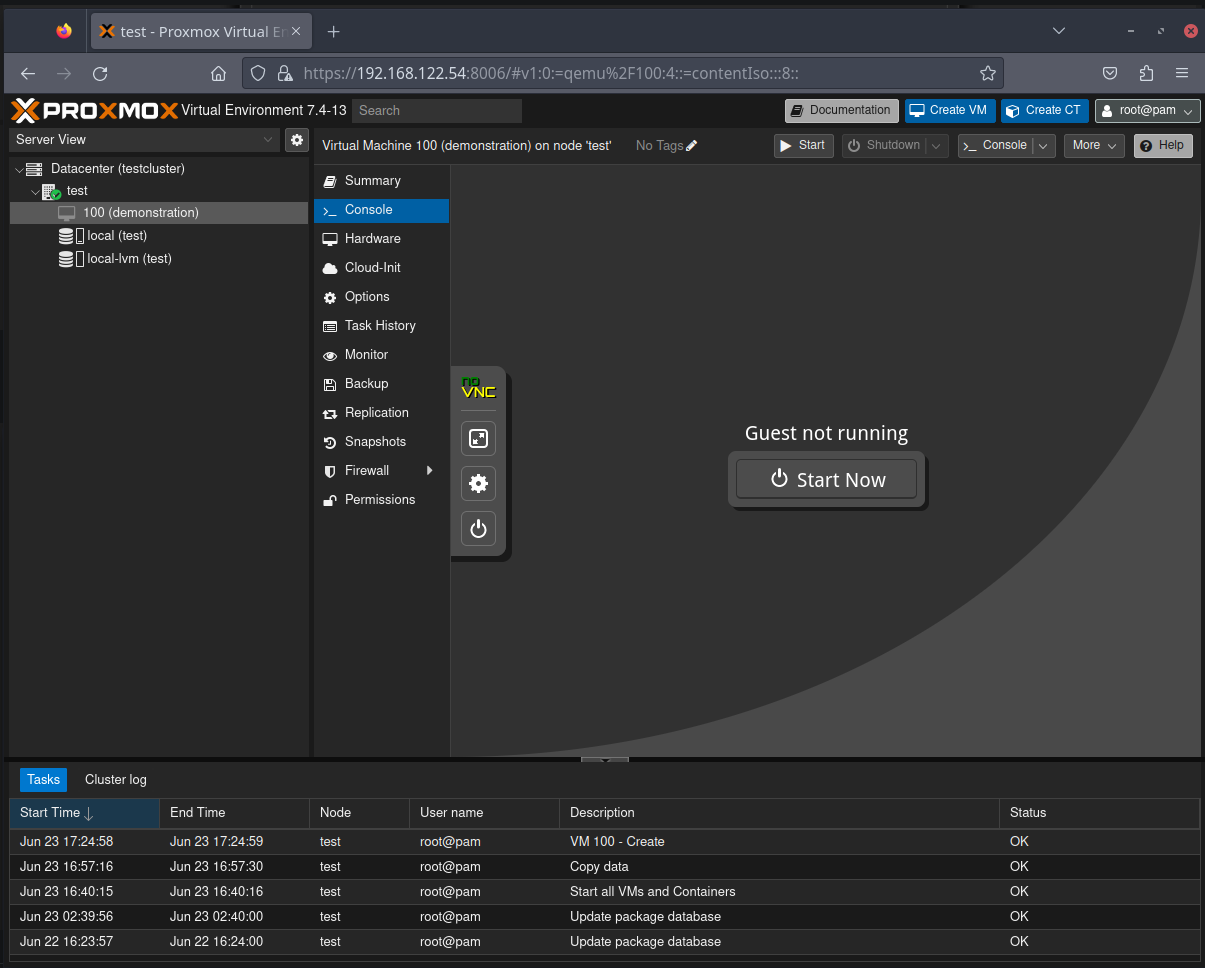Click the test node icon
The image size is (1205, 968).
(52, 191)
